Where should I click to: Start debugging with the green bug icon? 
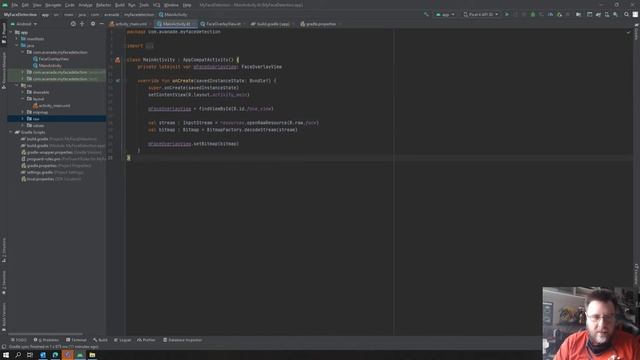click(533, 14)
